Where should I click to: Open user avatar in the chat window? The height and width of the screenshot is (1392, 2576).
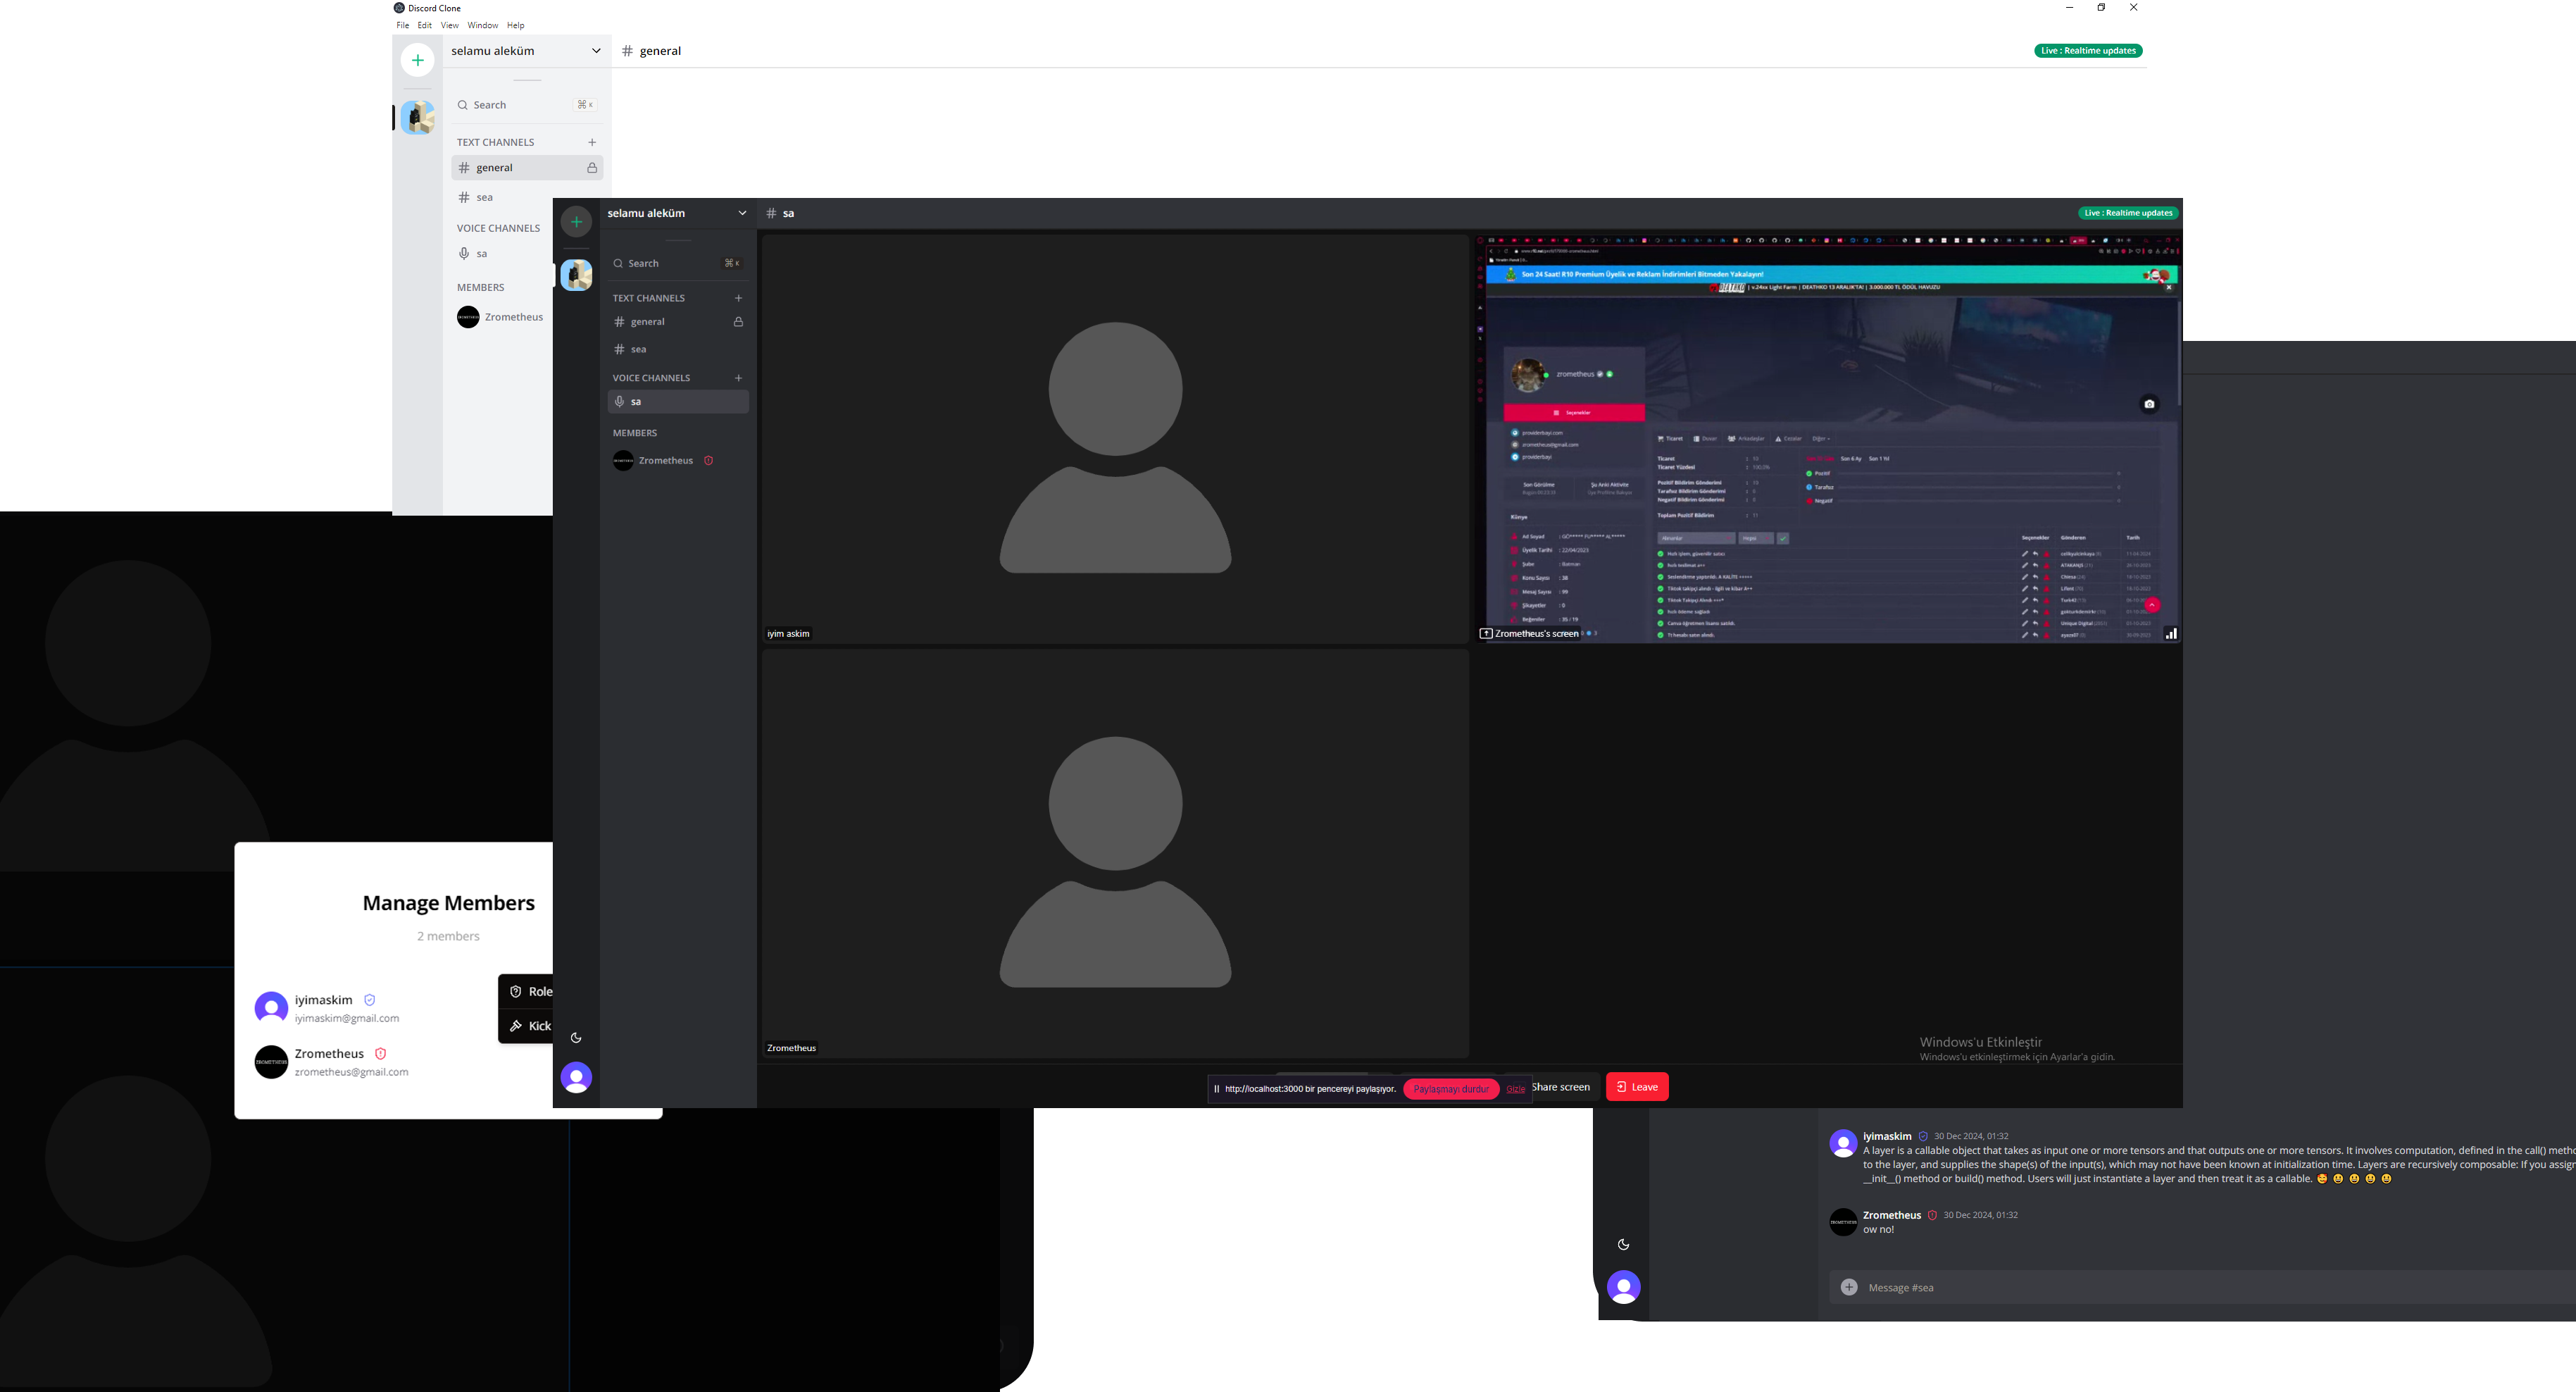[x=1623, y=1287]
